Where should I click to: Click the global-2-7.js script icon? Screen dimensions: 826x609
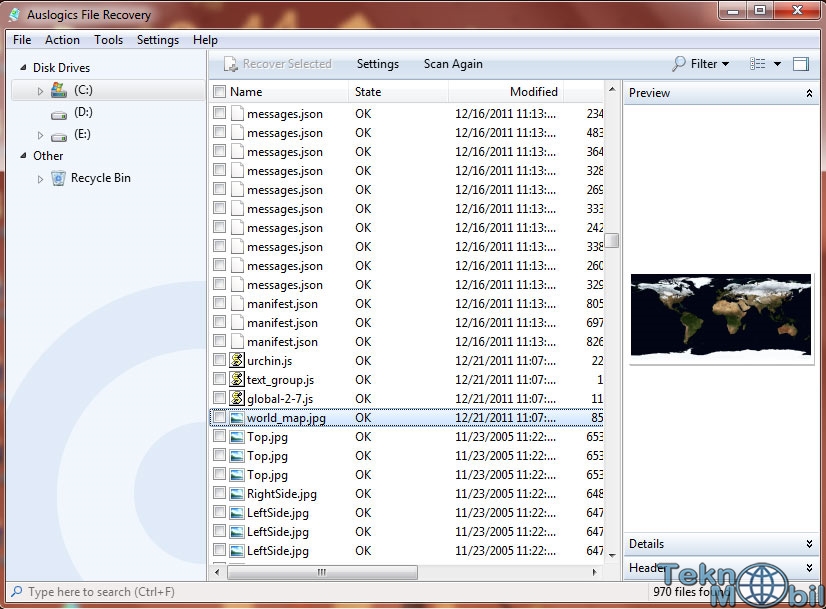(237, 398)
